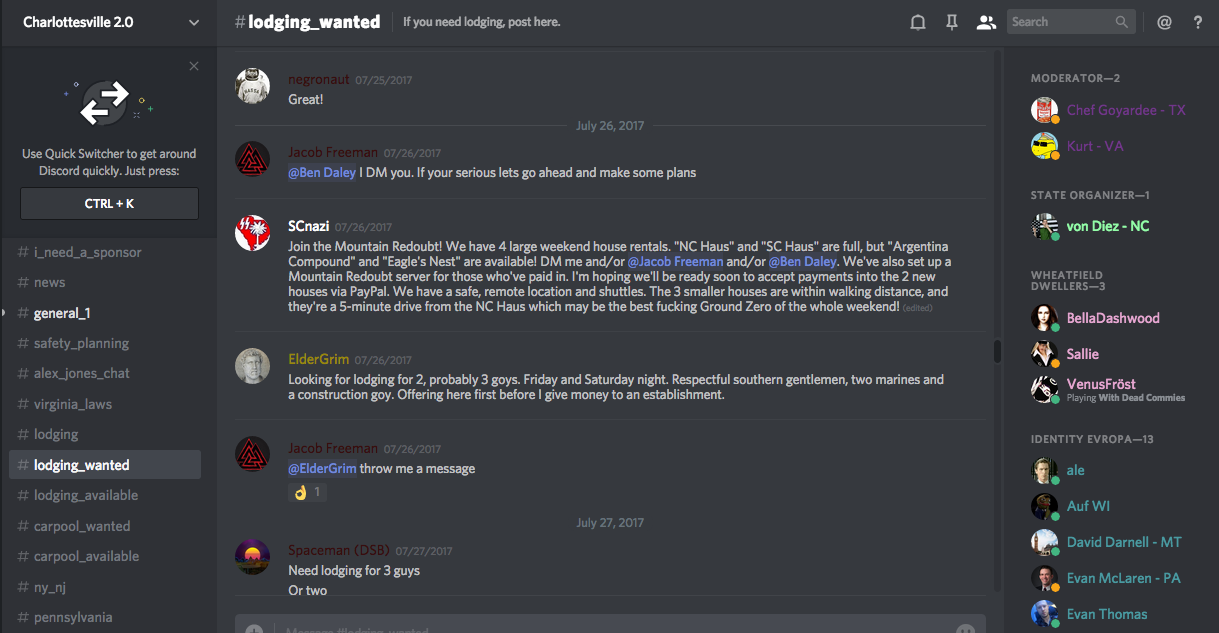Open the help question mark icon
This screenshot has height=633, width=1219.
(x=1198, y=22)
